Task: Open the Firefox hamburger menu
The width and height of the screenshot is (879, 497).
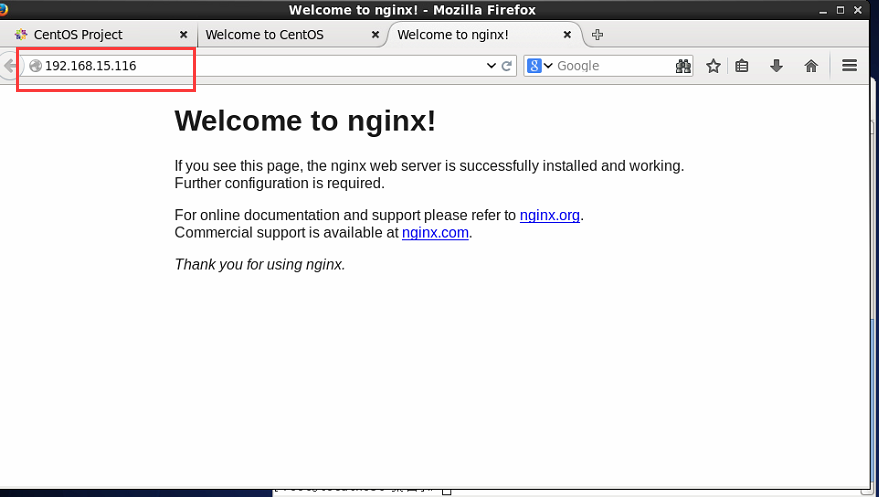Action: click(x=849, y=66)
